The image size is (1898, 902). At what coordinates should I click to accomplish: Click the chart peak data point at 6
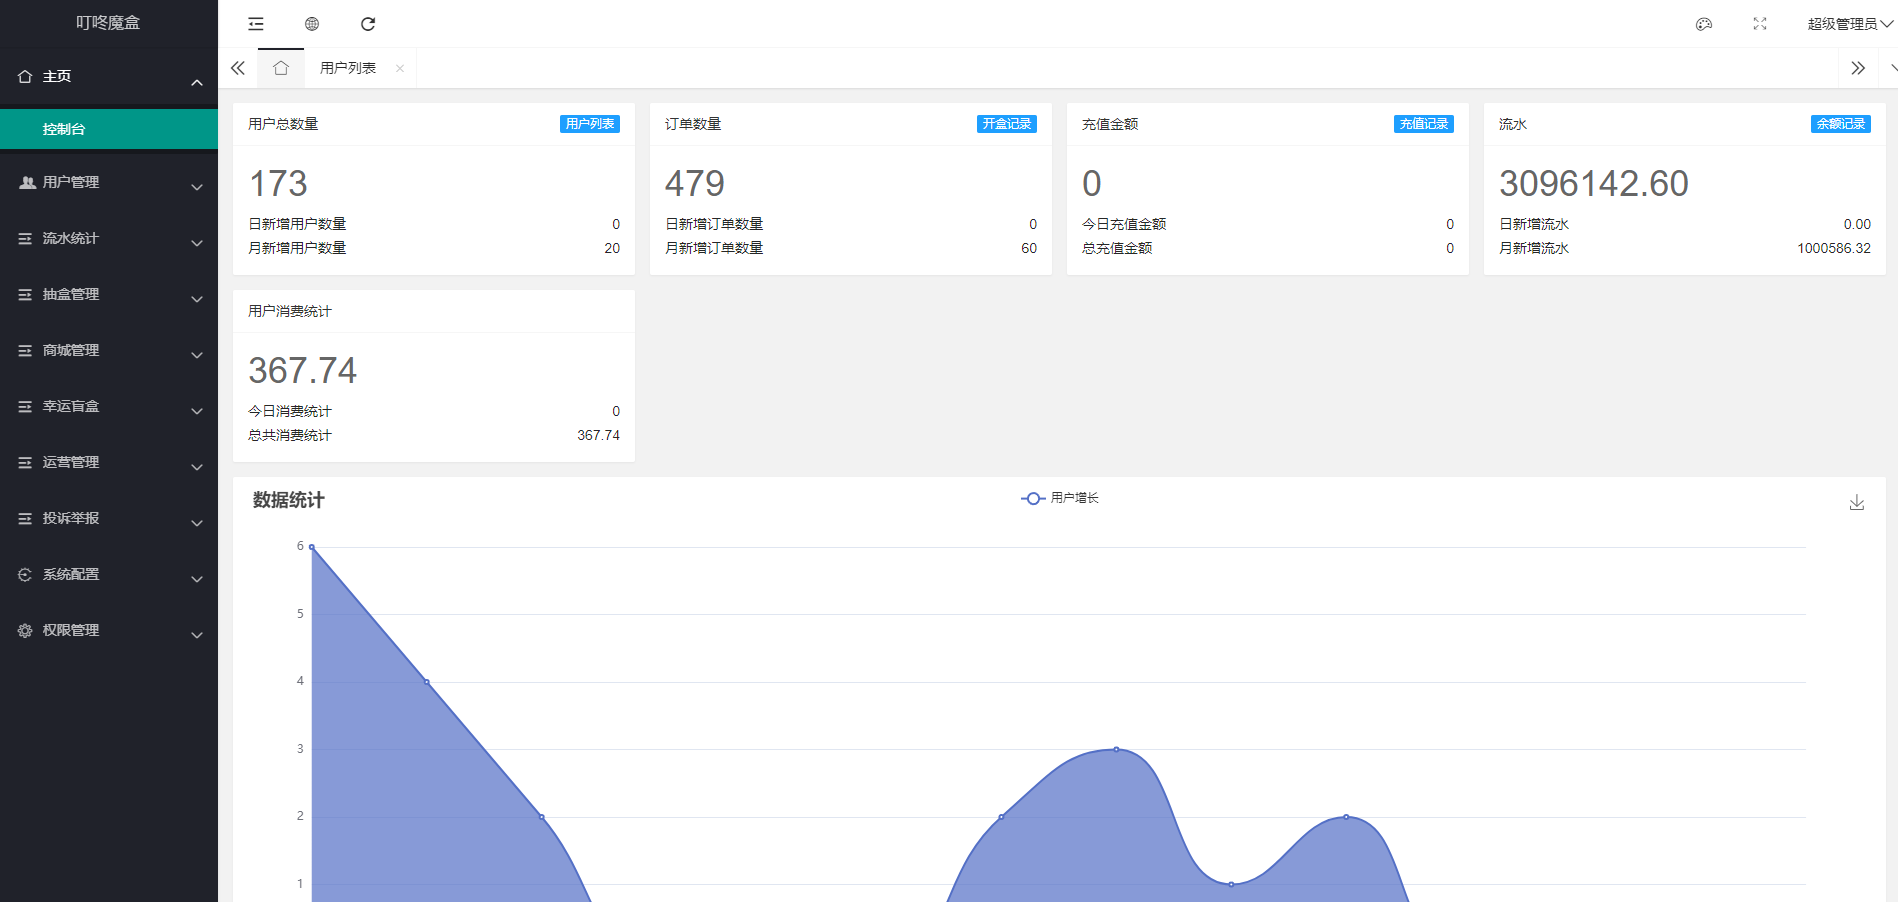[312, 547]
